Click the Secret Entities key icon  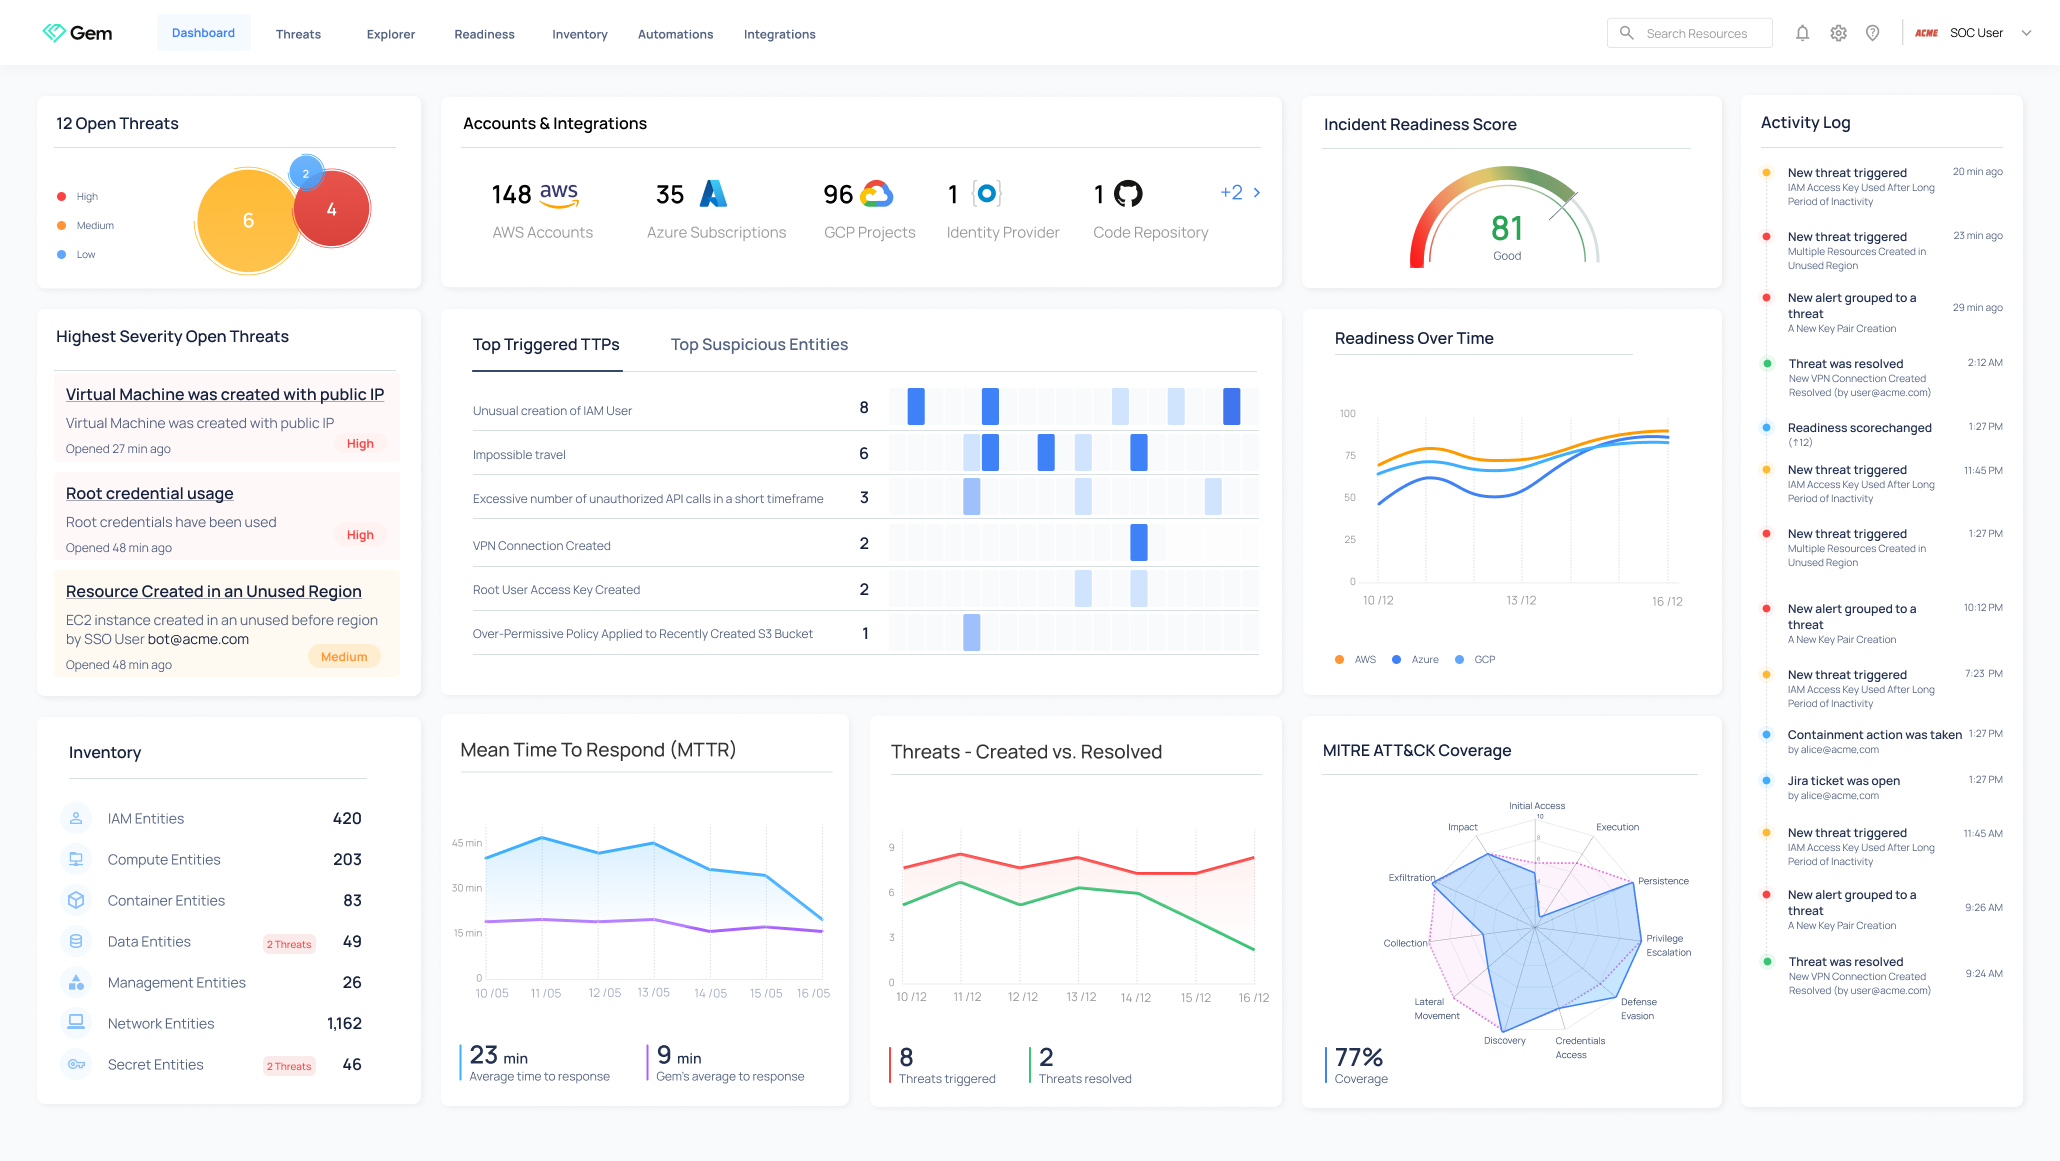click(76, 1064)
